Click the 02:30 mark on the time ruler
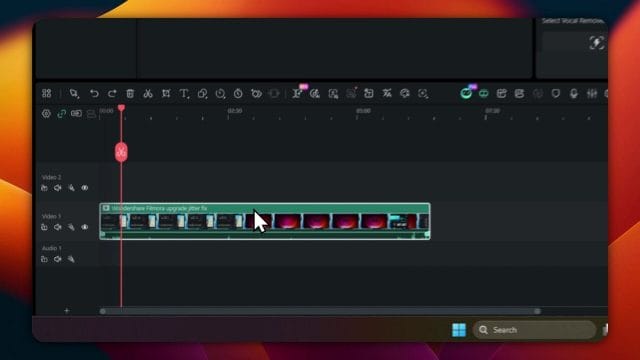Screen dimensions: 640x360 pos(235,111)
